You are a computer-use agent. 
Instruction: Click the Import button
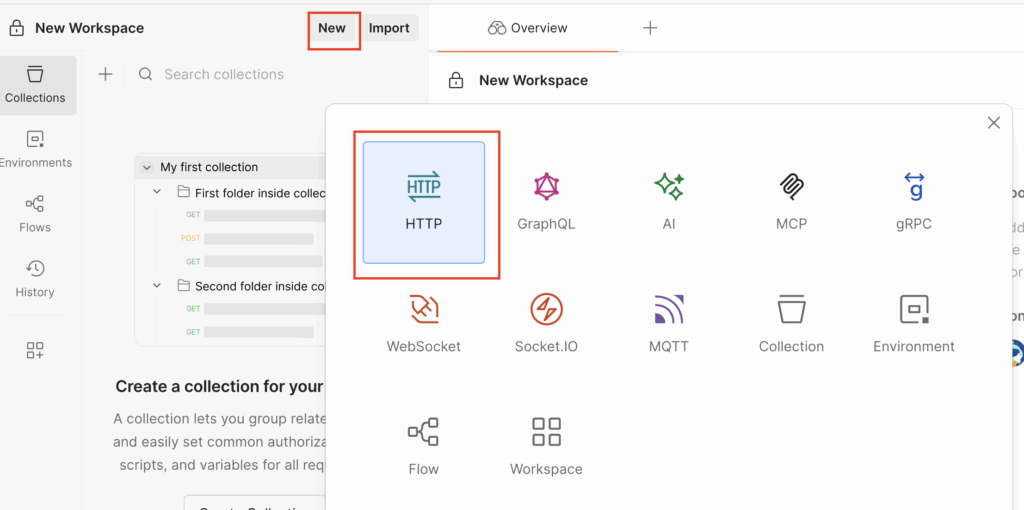coord(389,28)
